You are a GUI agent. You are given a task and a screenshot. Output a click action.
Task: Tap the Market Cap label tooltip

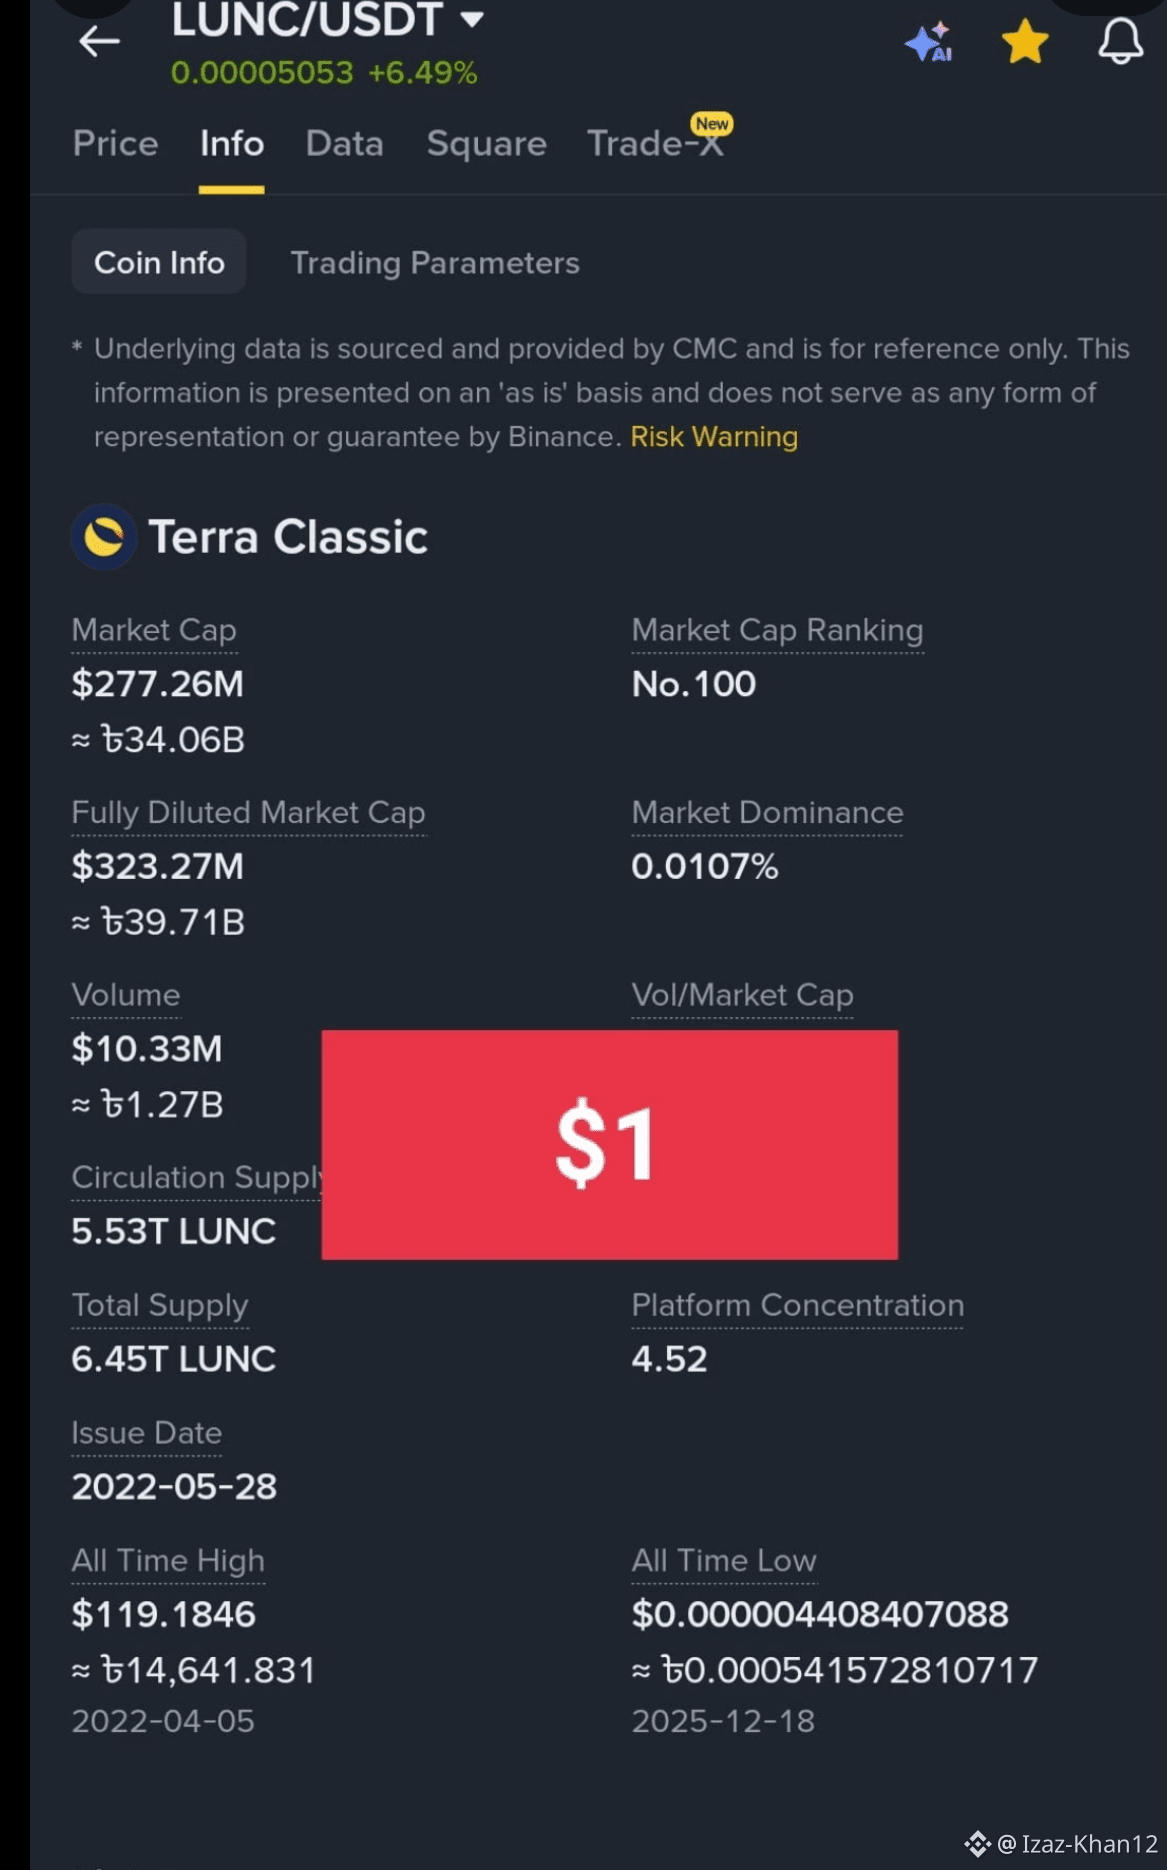coord(154,630)
